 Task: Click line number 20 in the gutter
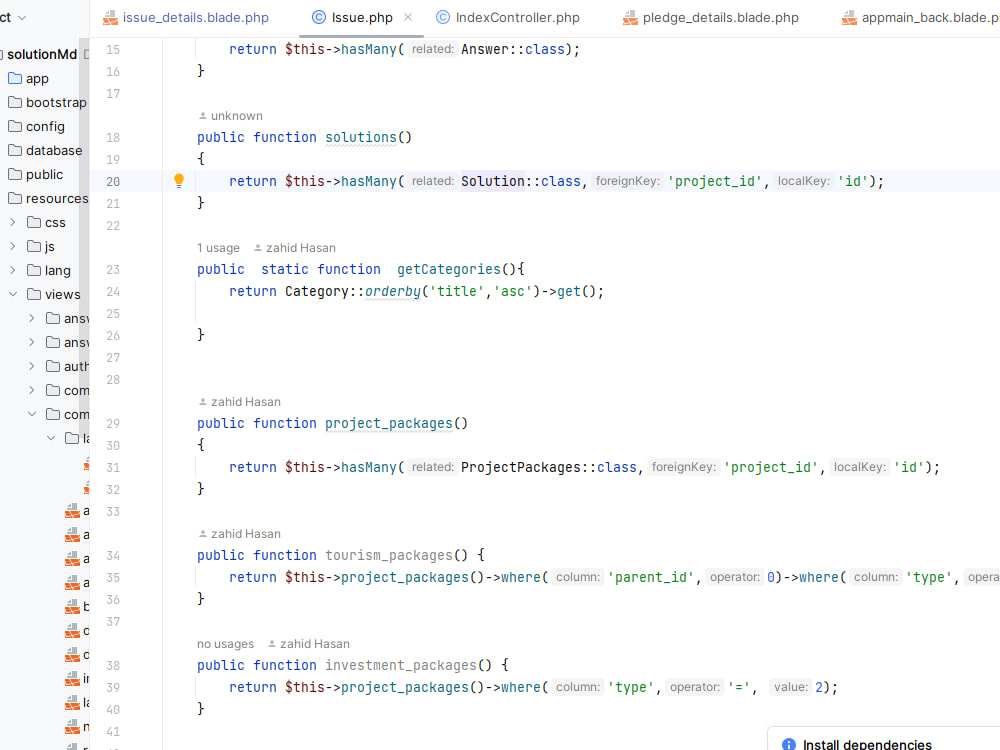point(113,182)
